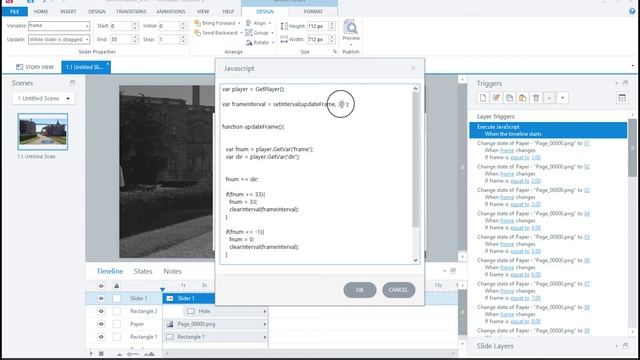Move the selected trigger up
Viewport: 640px width, 360px height.
[549, 98]
